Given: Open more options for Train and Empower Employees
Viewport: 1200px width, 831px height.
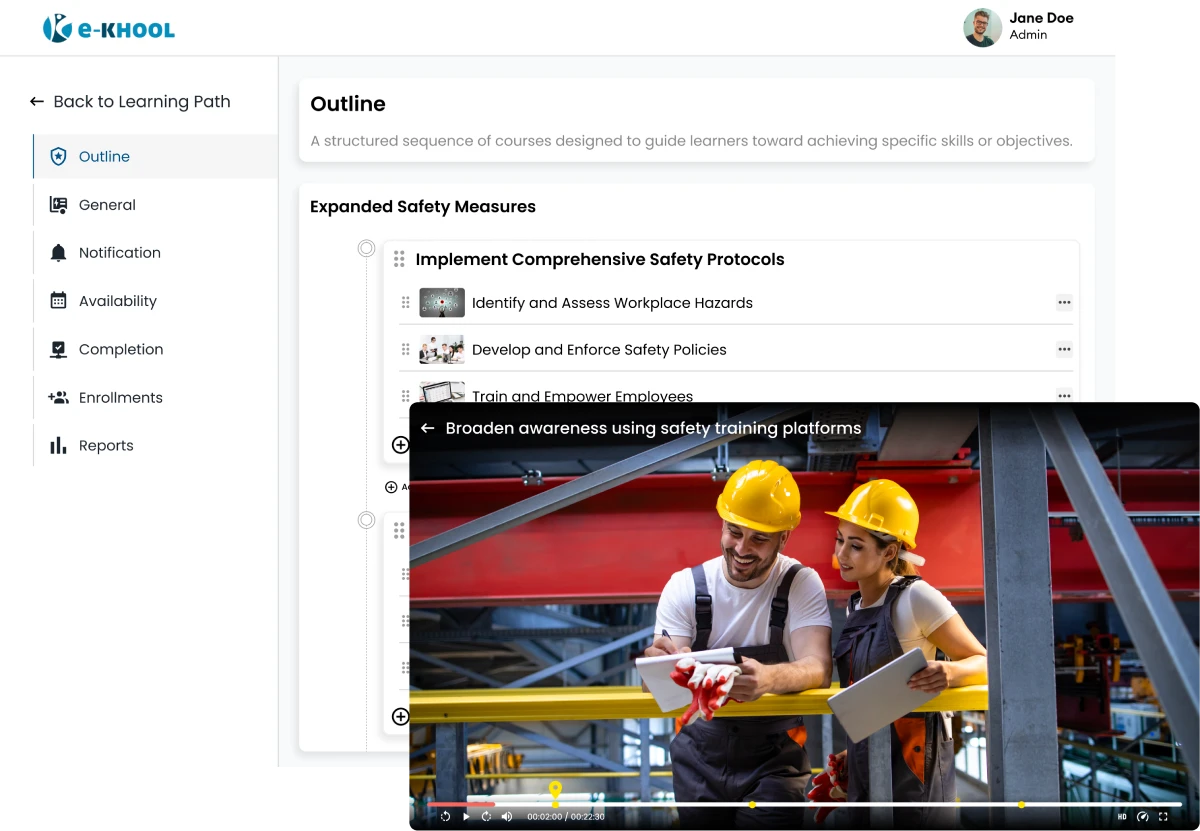Looking at the screenshot, I should pyautogui.click(x=1064, y=396).
